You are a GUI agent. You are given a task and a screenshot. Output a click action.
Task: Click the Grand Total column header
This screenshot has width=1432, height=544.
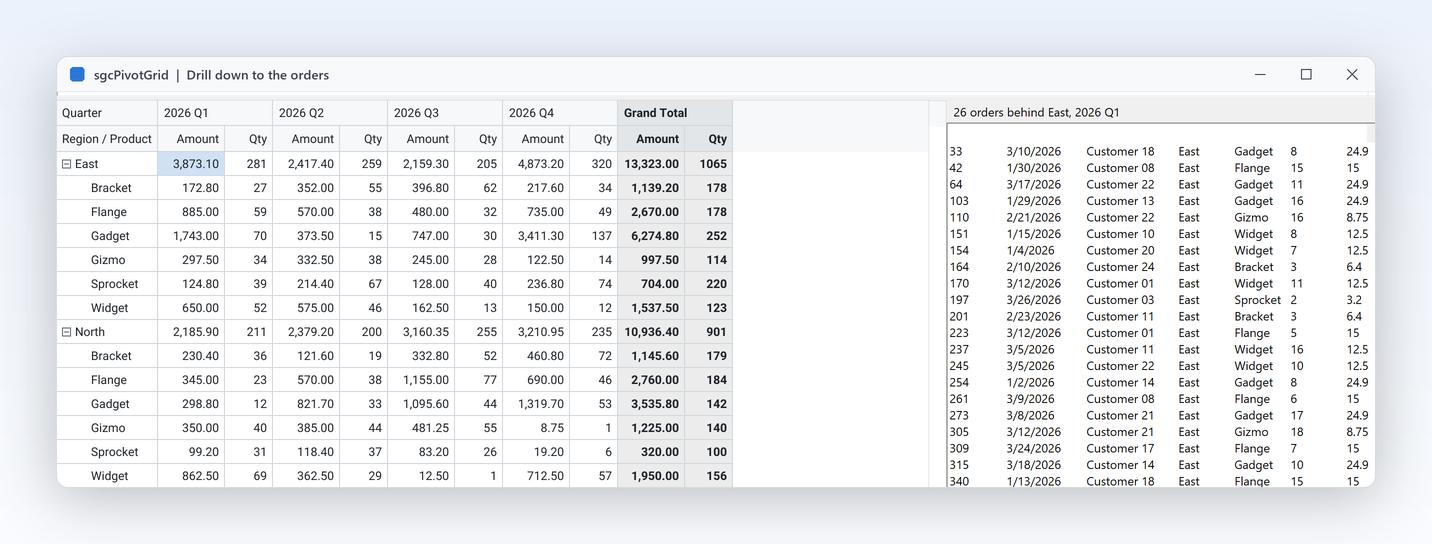tap(675, 113)
